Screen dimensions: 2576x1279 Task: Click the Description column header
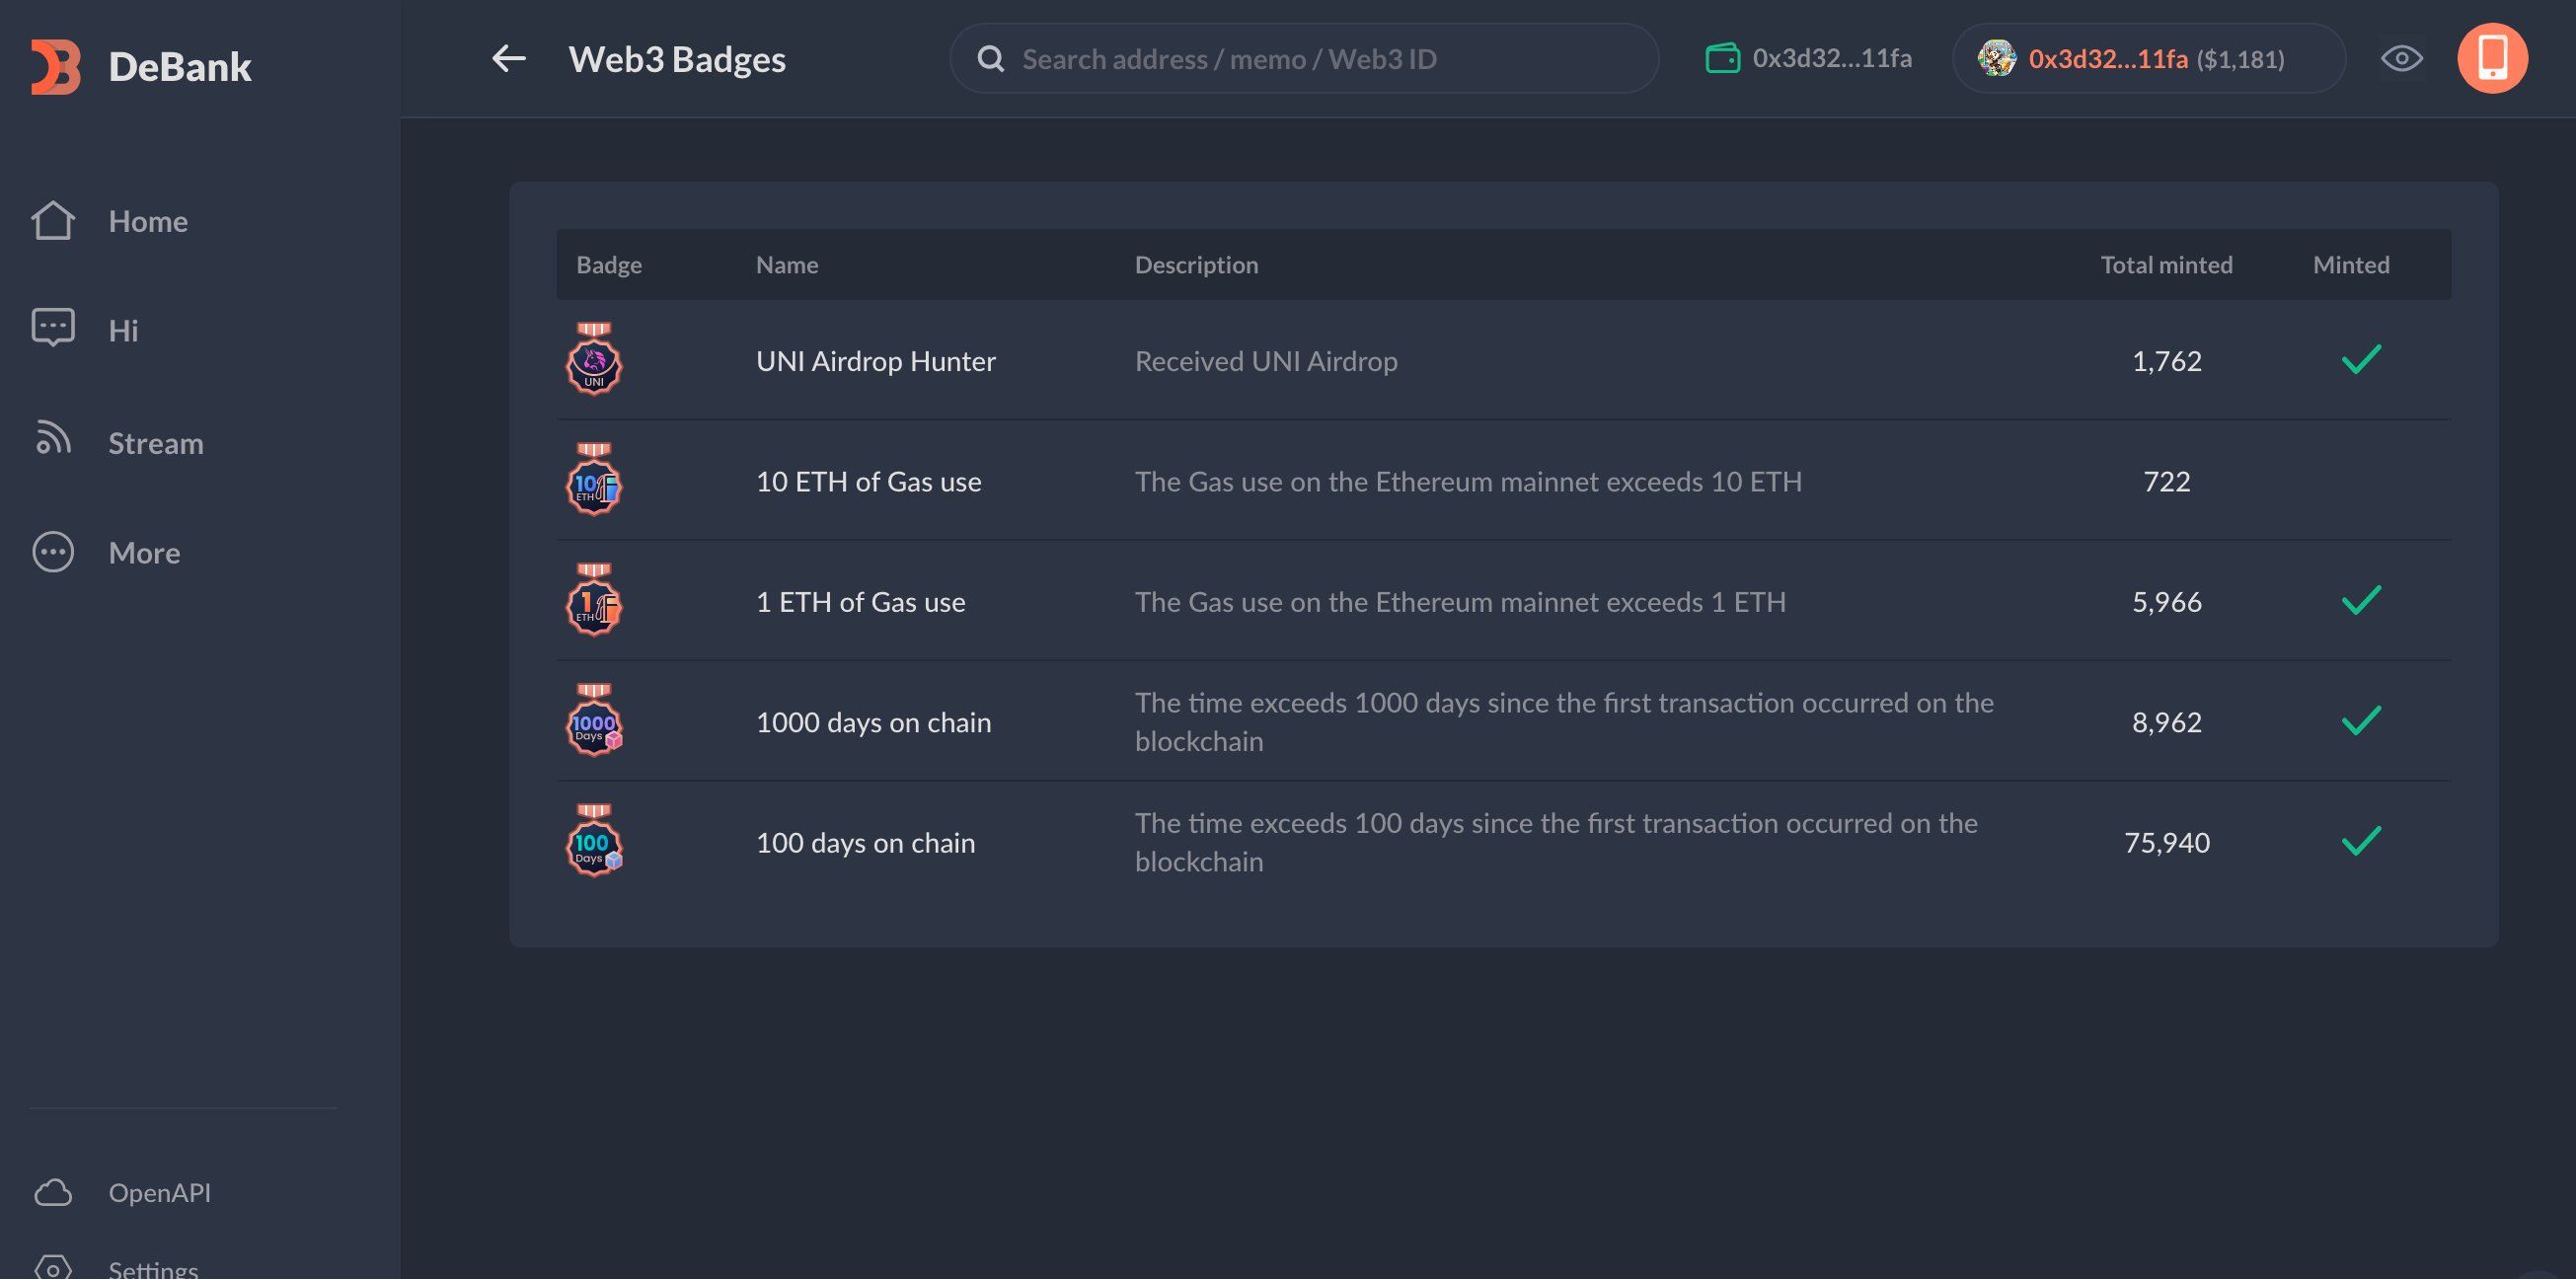tap(1196, 265)
